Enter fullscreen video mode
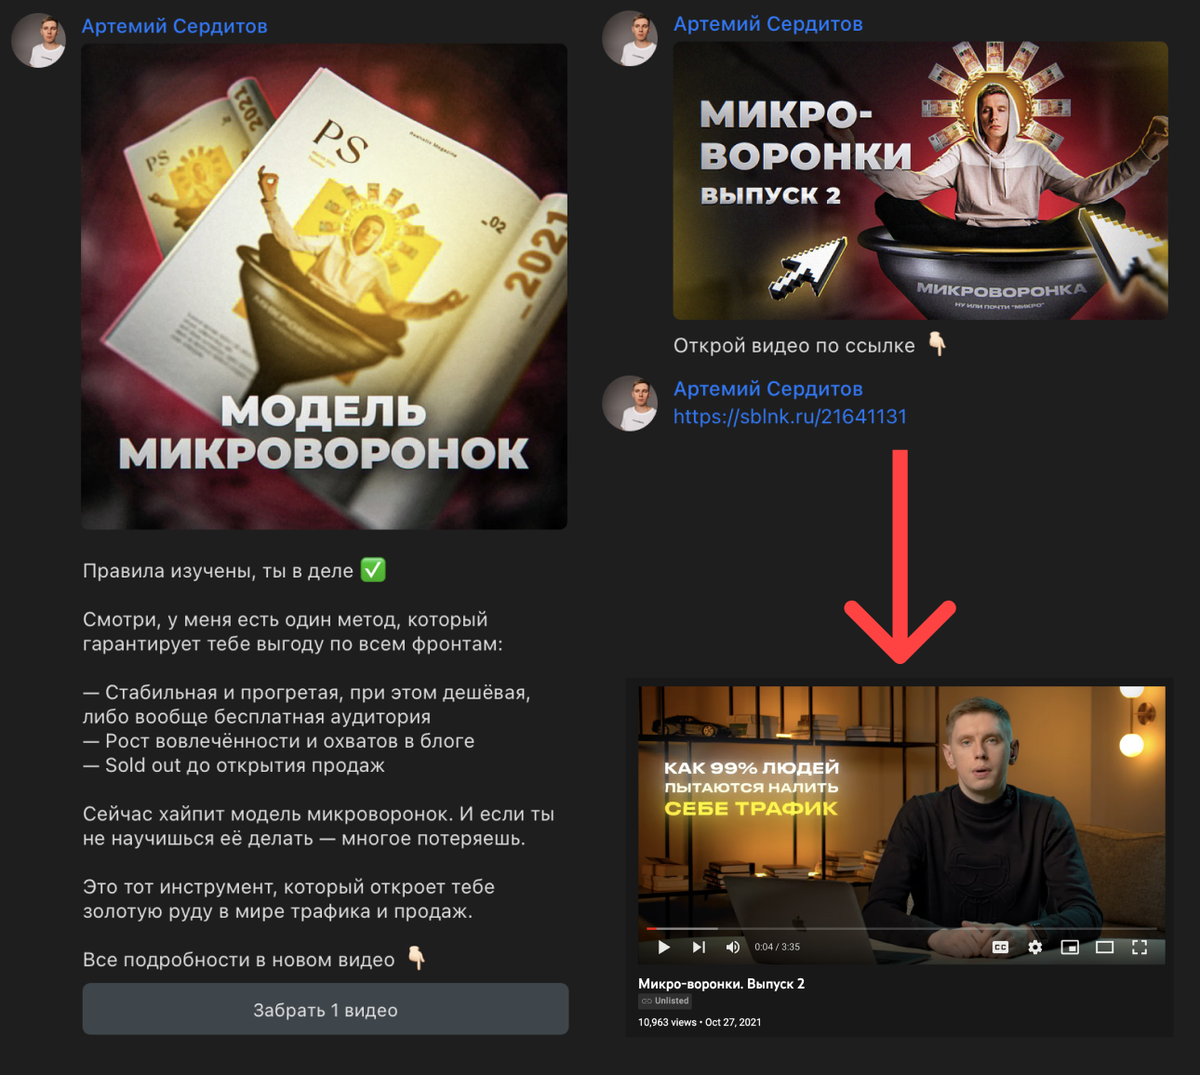 pos(1139,947)
